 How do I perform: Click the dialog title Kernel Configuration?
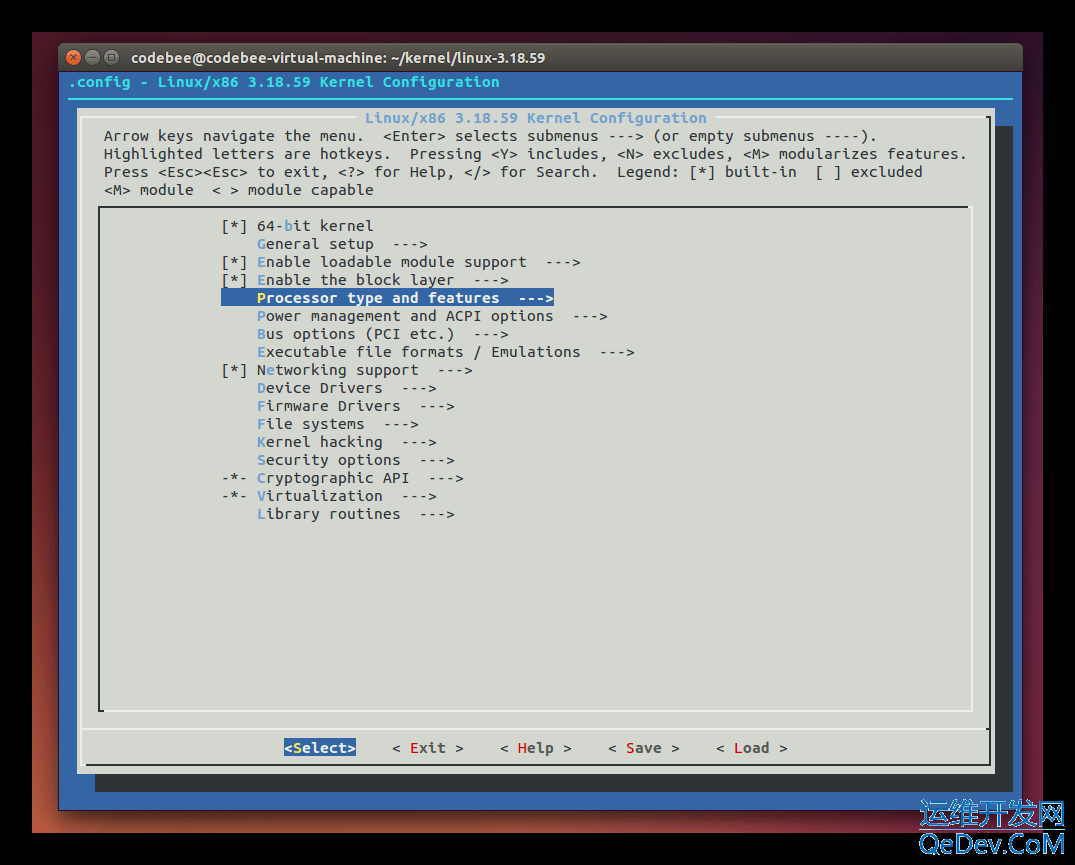[535, 118]
